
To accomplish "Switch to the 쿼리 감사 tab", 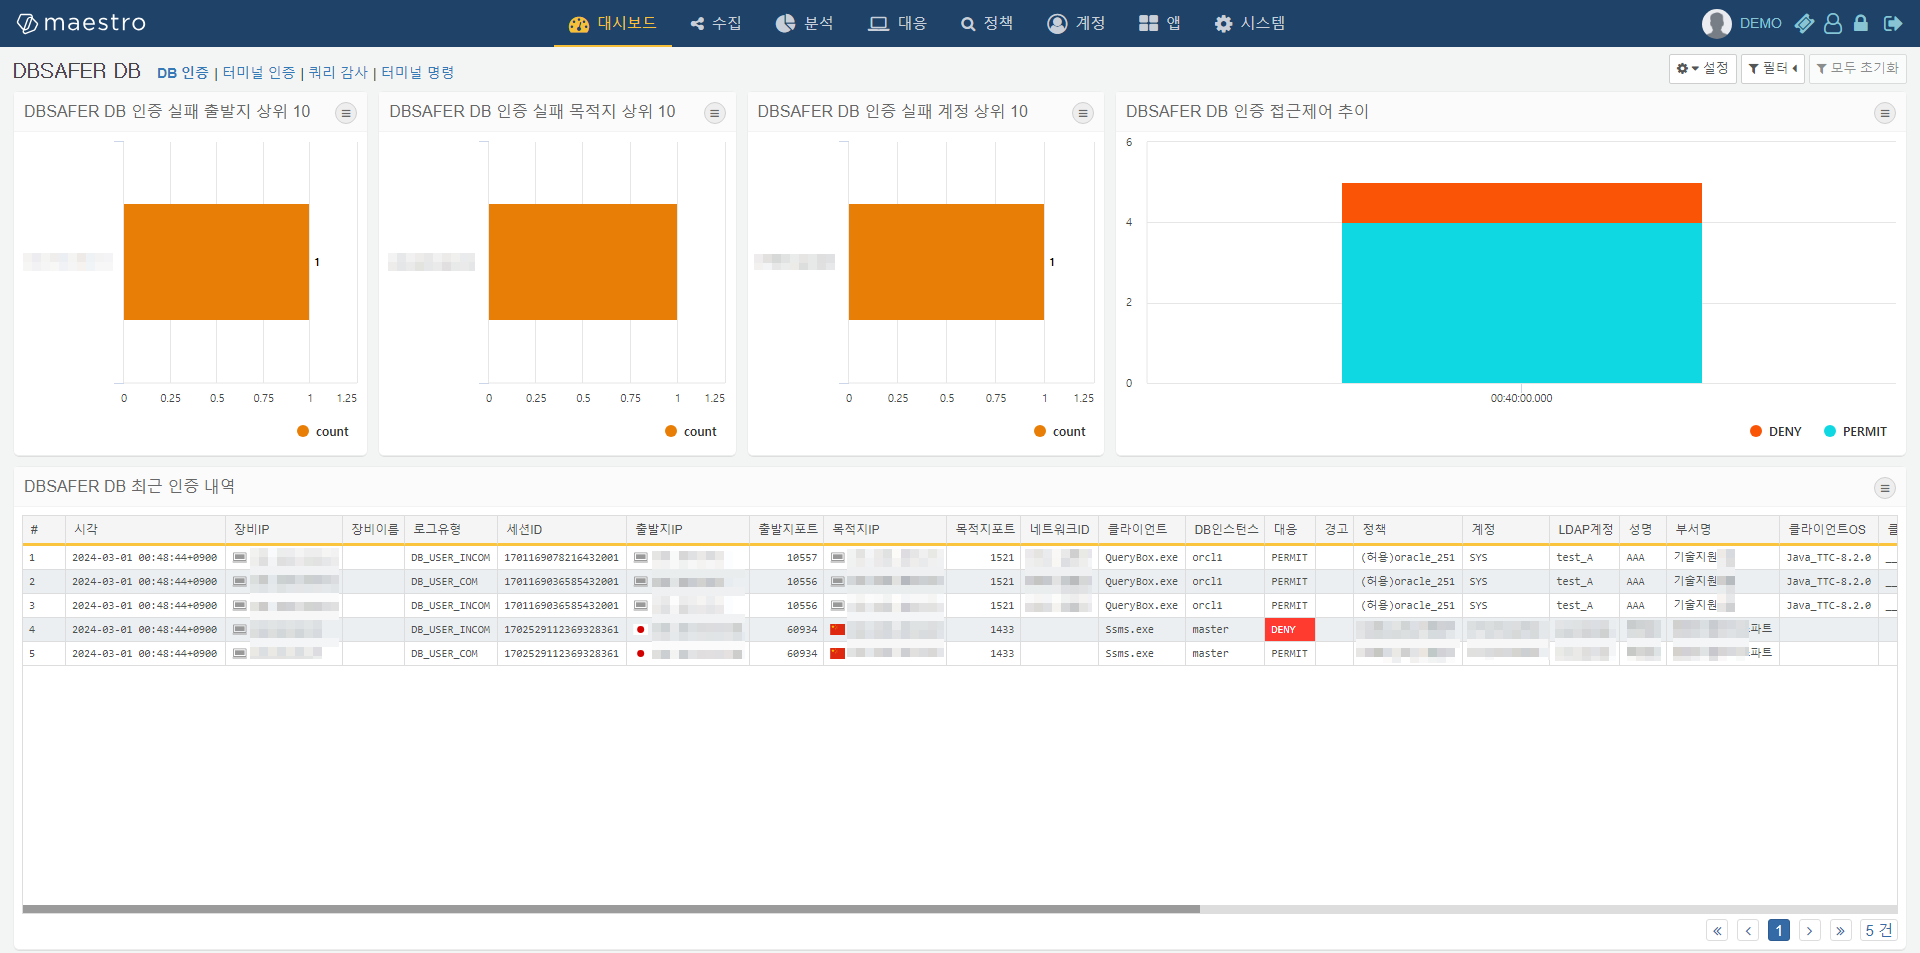I will 338,72.
